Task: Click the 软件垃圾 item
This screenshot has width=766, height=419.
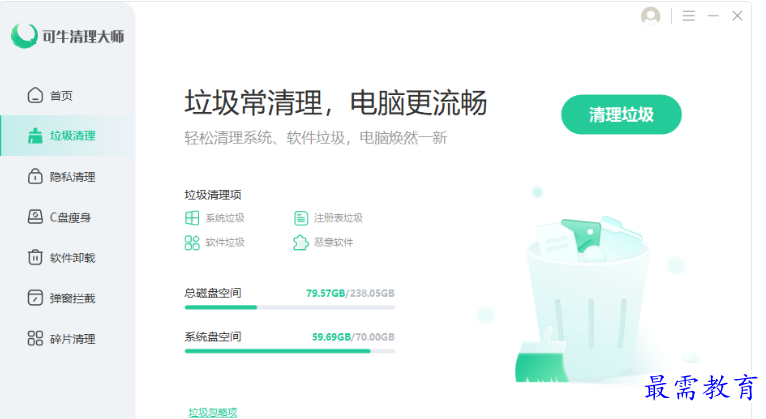Action: coord(214,242)
